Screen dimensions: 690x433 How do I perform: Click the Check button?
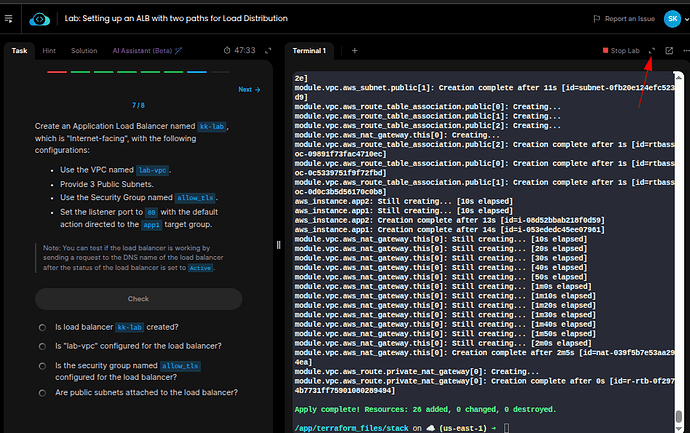point(138,299)
